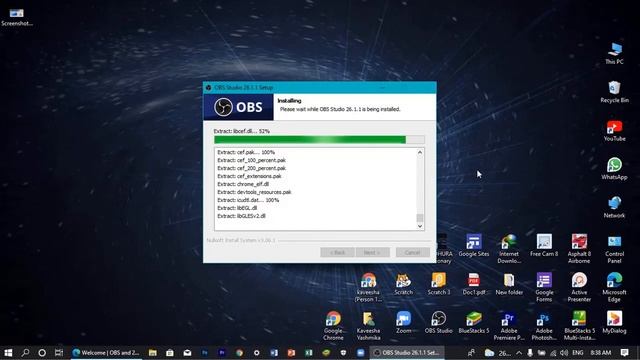Open kaveesha (Person 1) Chrome shortcut
Viewport: 640px width, 360px height.
tap(368, 287)
